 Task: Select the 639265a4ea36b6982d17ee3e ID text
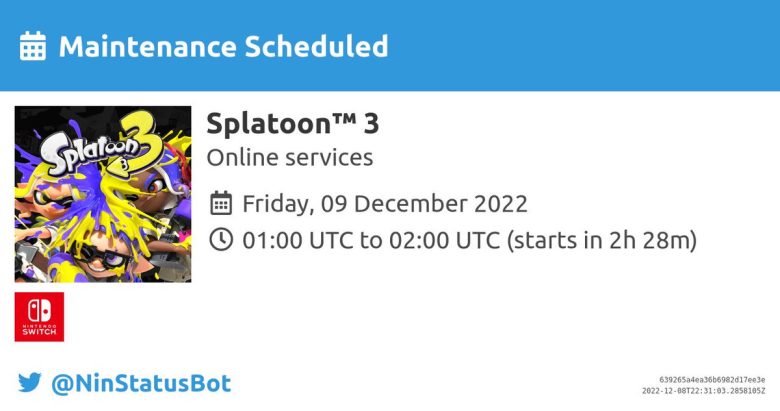tap(706, 380)
